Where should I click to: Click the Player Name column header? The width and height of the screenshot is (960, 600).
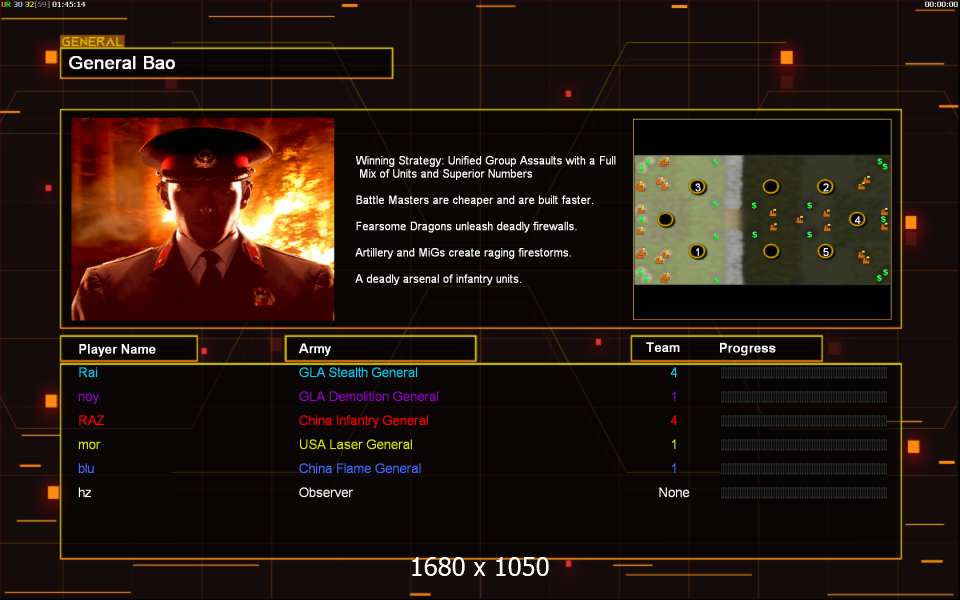click(x=129, y=349)
